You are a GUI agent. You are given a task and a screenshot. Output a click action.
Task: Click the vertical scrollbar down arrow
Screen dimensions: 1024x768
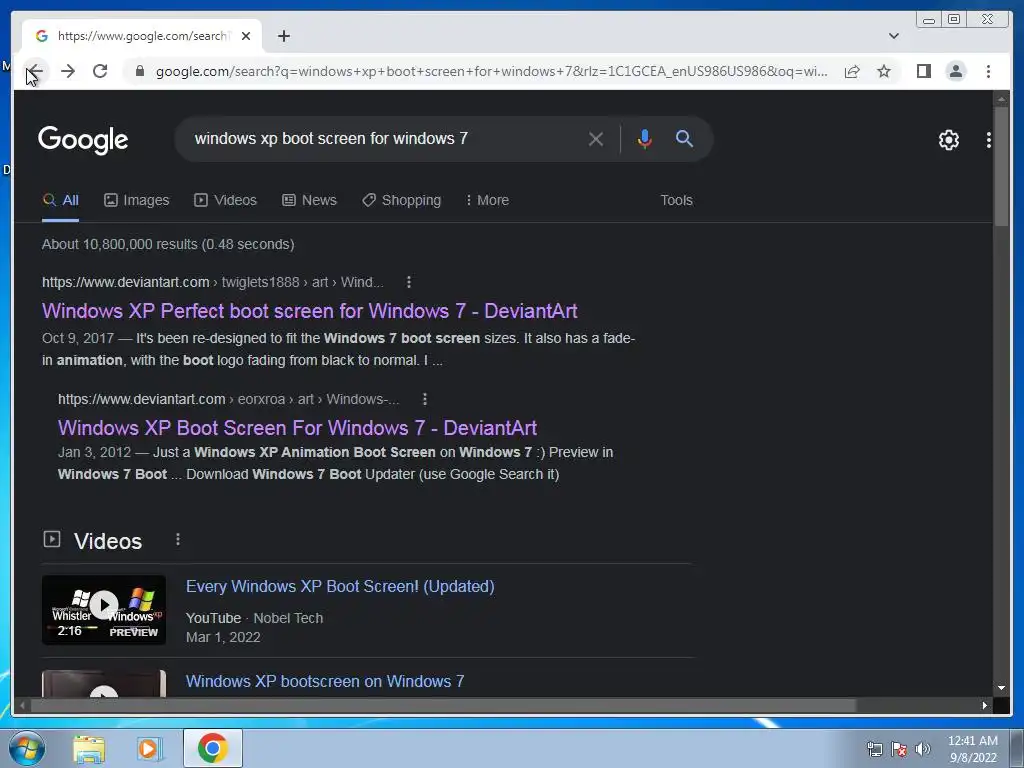click(1001, 688)
